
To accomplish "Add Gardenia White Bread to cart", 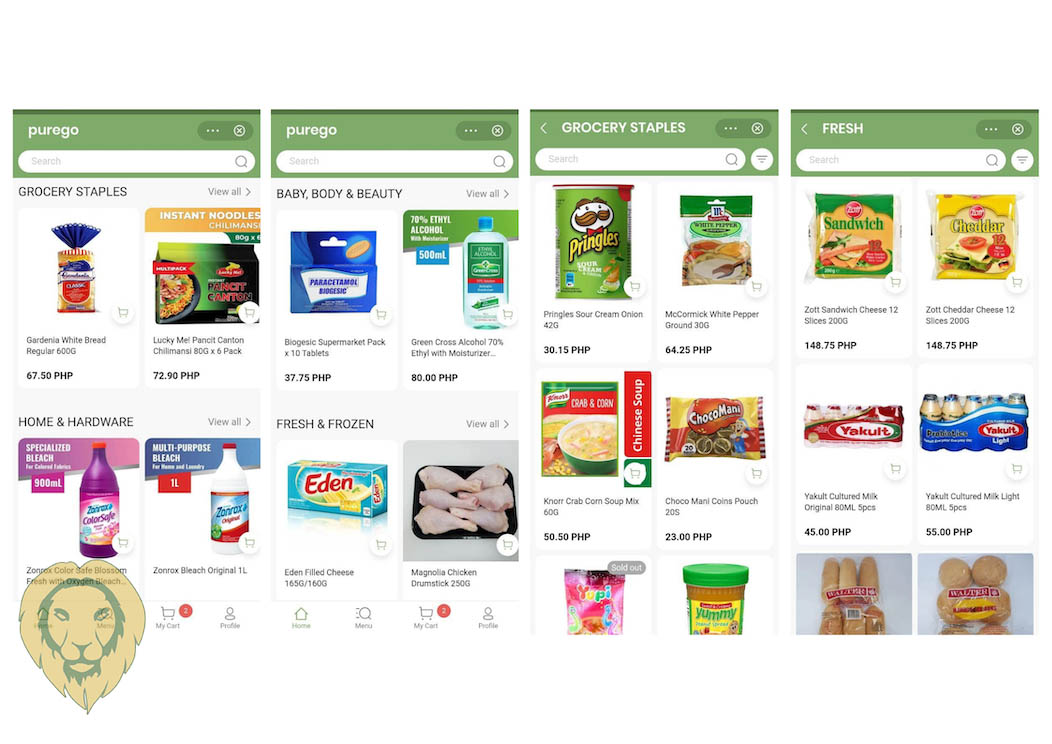I will 123,313.
